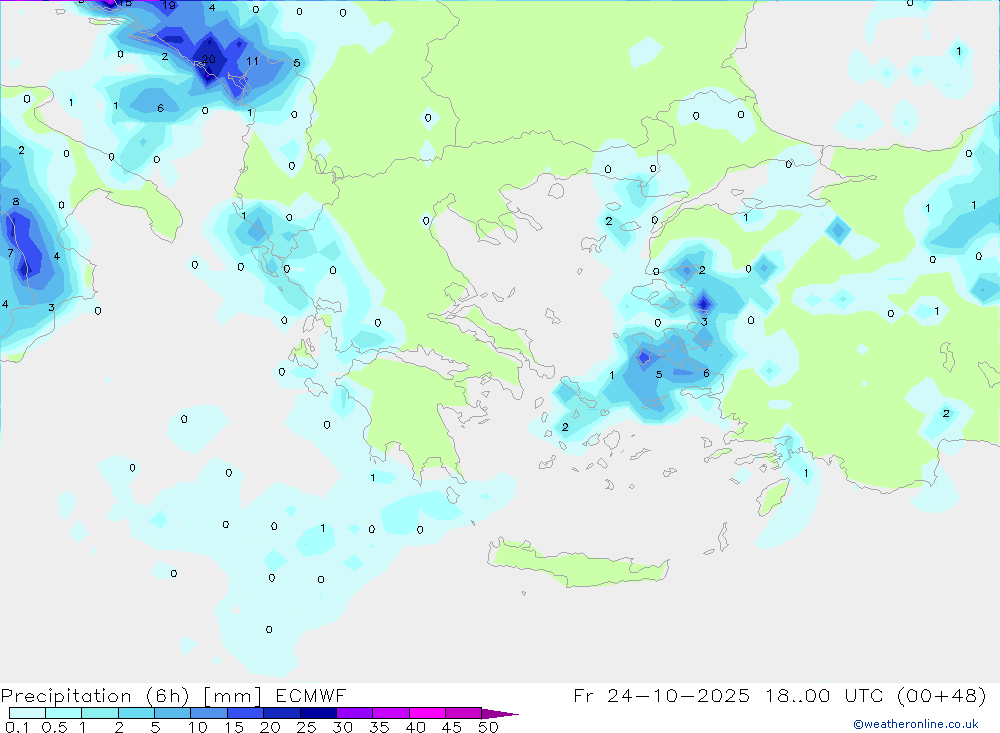
Task: Click the (00+48) forecast offset text
Action: [941, 696]
